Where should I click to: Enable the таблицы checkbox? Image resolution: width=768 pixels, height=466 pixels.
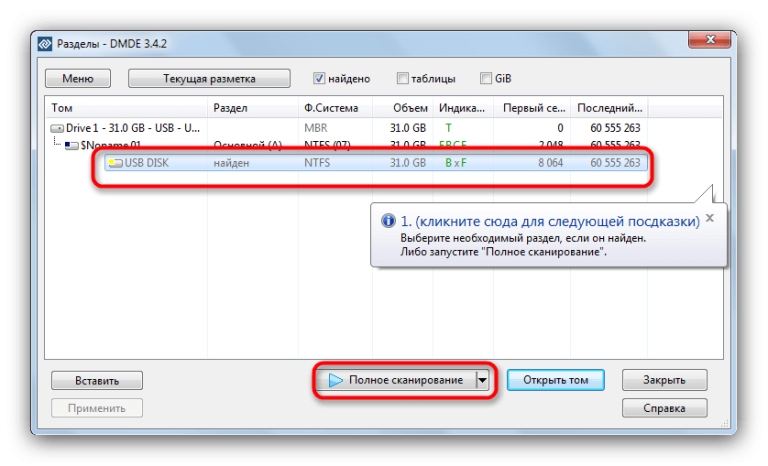click(x=402, y=78)
